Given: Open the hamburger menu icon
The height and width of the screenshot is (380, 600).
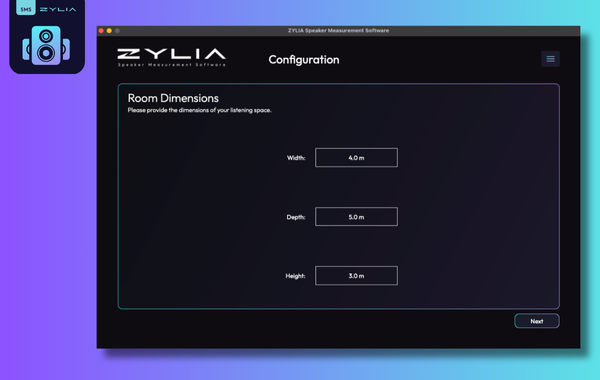Looking at the screenshot, I should tap(550, 59).
